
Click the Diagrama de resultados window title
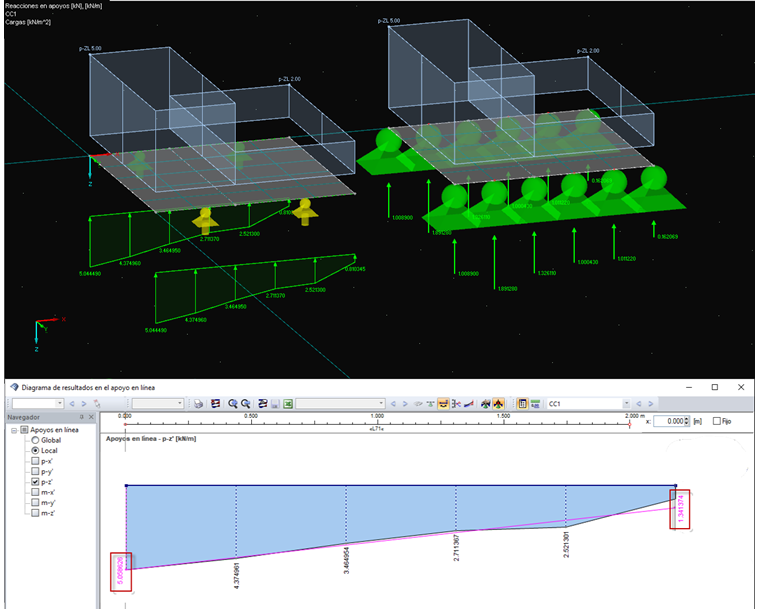point(88,387)
